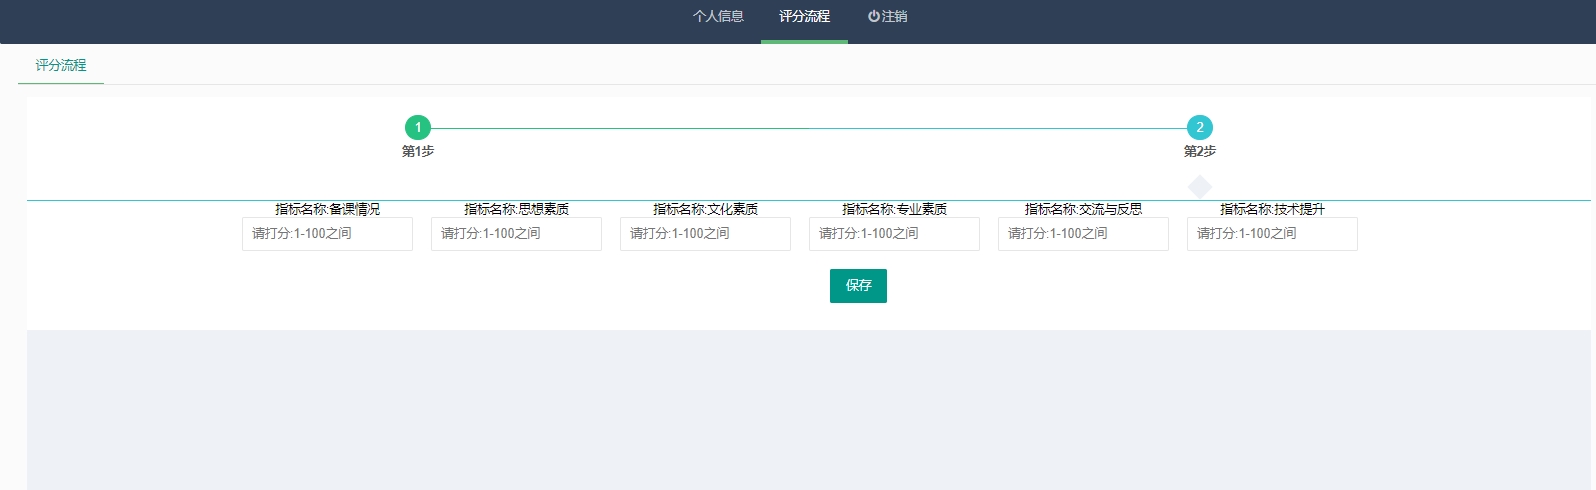The image size is (1596, 490).
Task: Select the 评分流程 tab below the header
Action: pyautogui.click(x=61, y=65)
